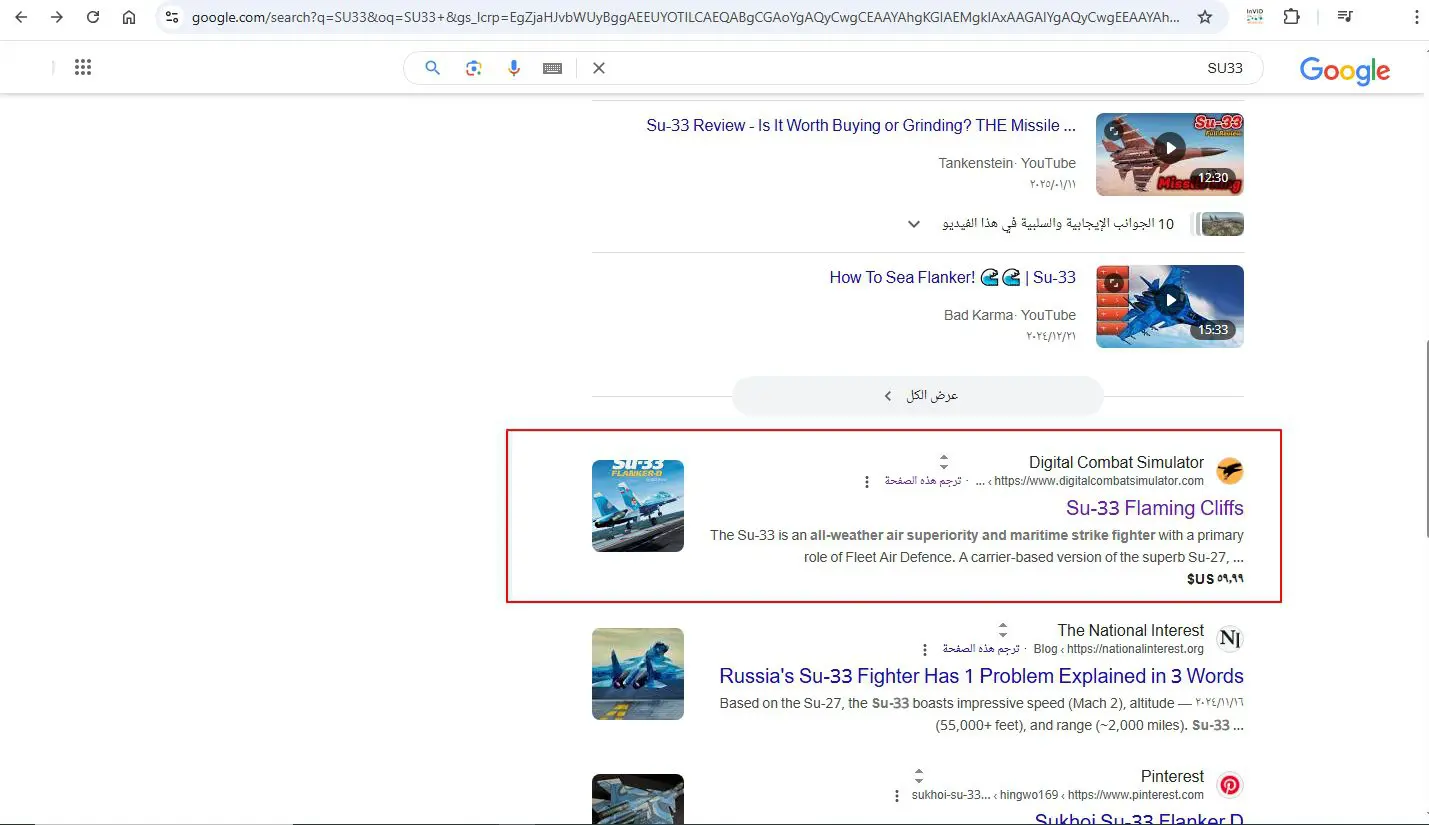The width and height of the screenshot is (1429, 825).
Task: Play the Su-33 Review 12:30 video thumbnail
Action: point(1170,154)
